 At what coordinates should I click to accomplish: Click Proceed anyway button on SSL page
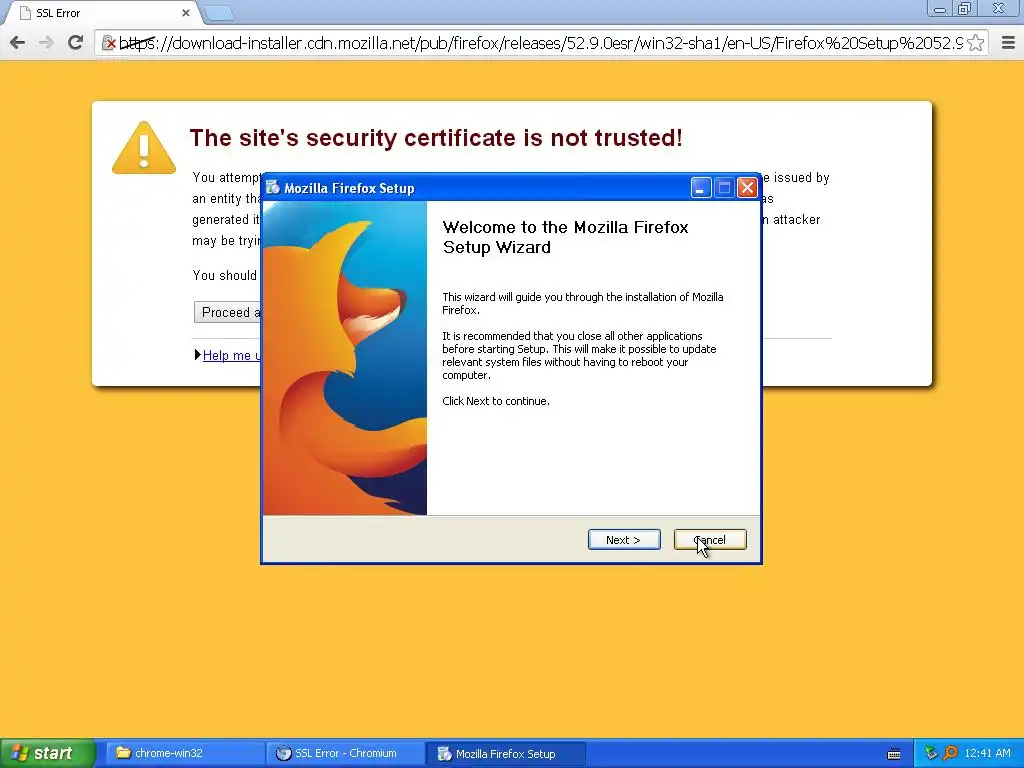tap(228, 312)
